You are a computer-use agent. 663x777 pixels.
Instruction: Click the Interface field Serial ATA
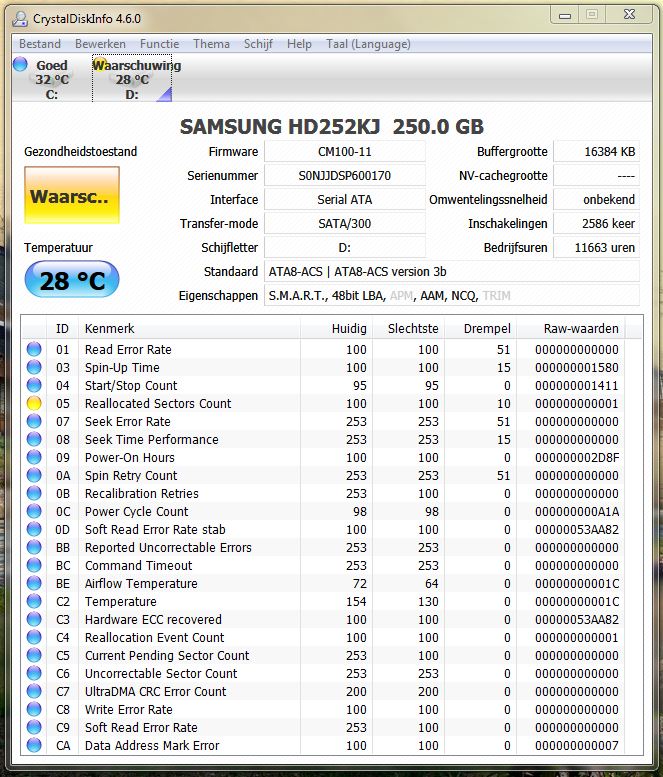345,199
